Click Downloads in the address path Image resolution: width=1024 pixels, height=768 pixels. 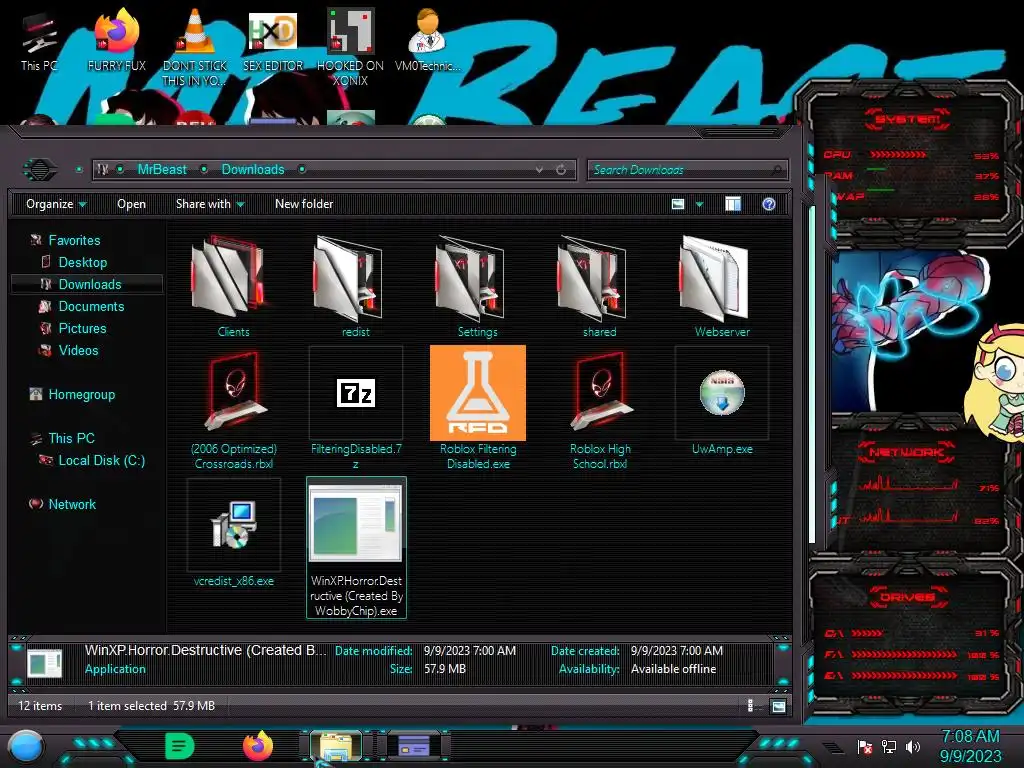253,170
